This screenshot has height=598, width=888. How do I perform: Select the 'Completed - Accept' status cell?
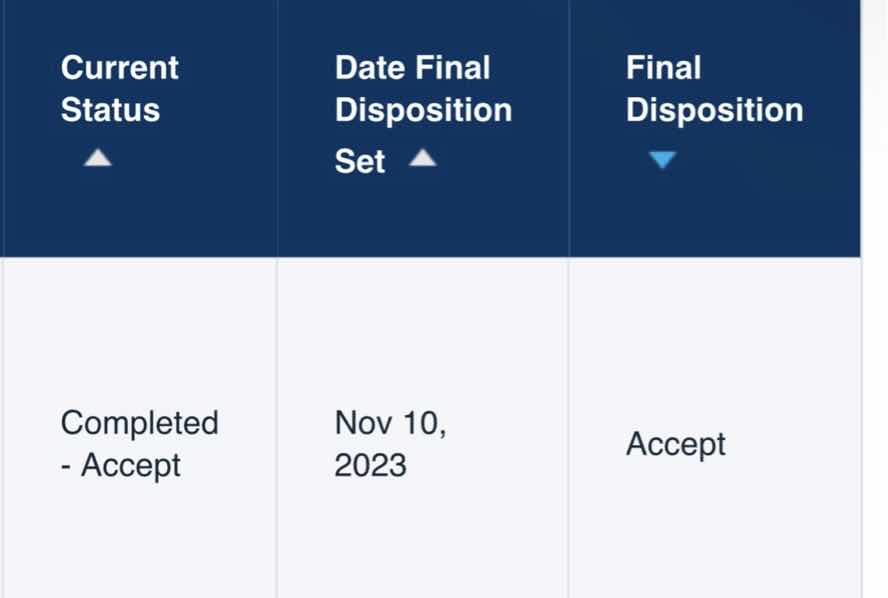click(139, 443)
